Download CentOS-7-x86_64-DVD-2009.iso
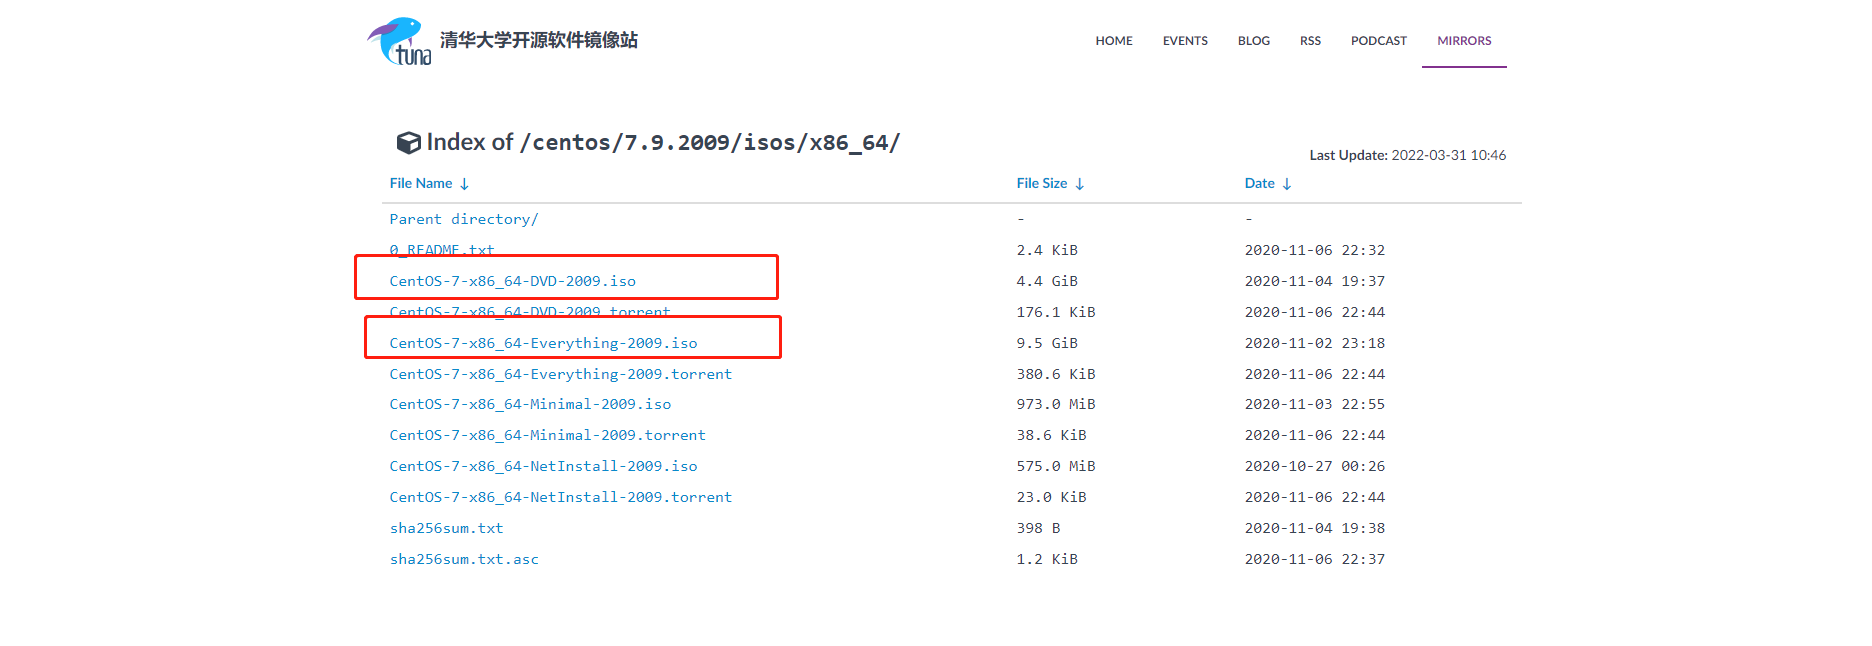Screen dimensions: 1872x646 point(513,281)
